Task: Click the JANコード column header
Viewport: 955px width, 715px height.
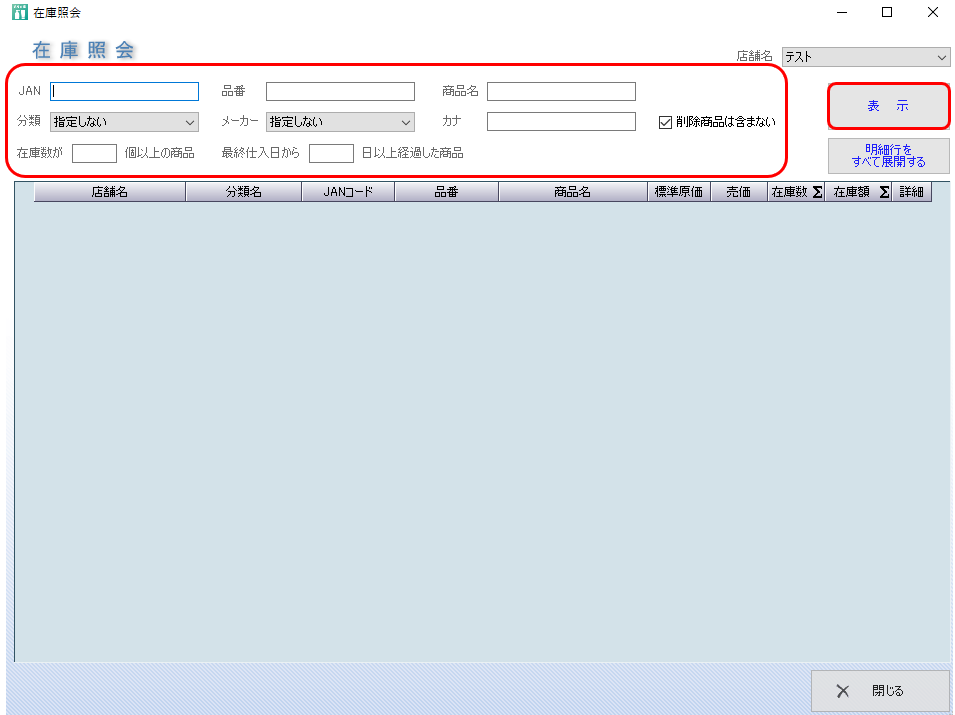Action: pos(348,192)
